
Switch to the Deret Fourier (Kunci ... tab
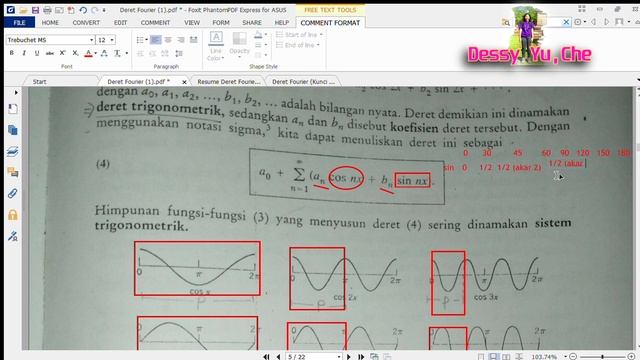[303, 82]
